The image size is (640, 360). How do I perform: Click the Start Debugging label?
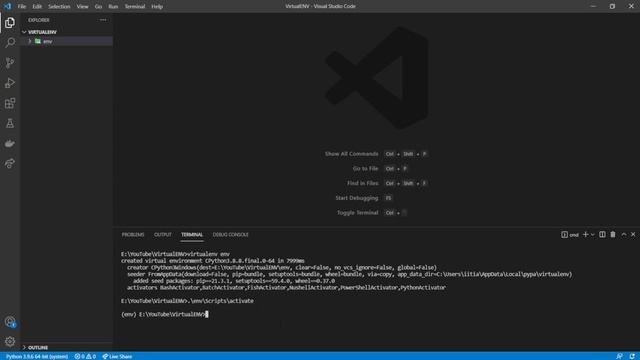pos(357,198)
